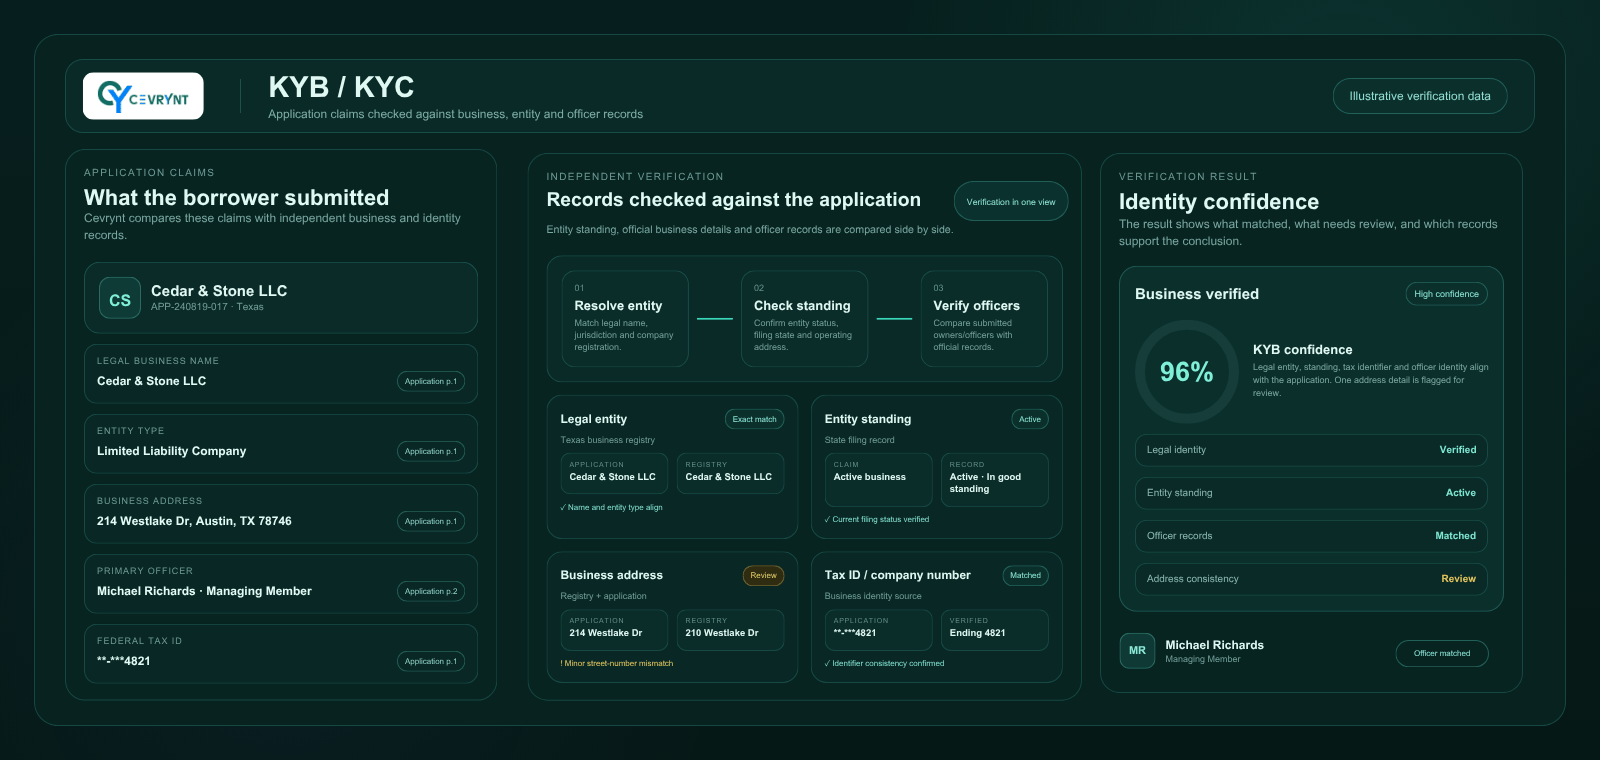This screenshot has height=760, width=1600.
Task: Click the Review badge on Business address
Action: tap(763, 575)
